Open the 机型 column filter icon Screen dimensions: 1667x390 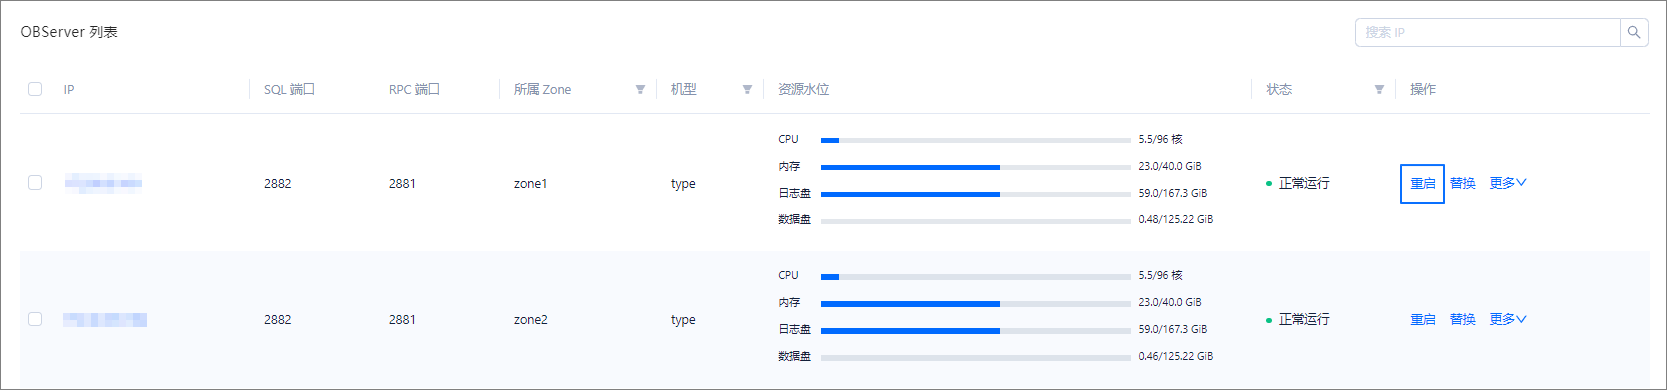click(747, 90)
